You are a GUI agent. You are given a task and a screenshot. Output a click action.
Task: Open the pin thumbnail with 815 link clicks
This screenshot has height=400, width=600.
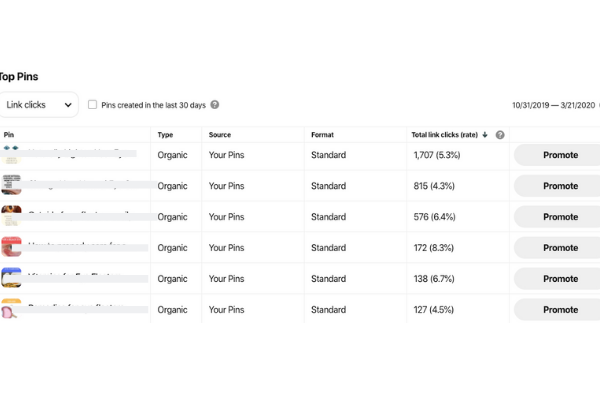pos(12,185)
